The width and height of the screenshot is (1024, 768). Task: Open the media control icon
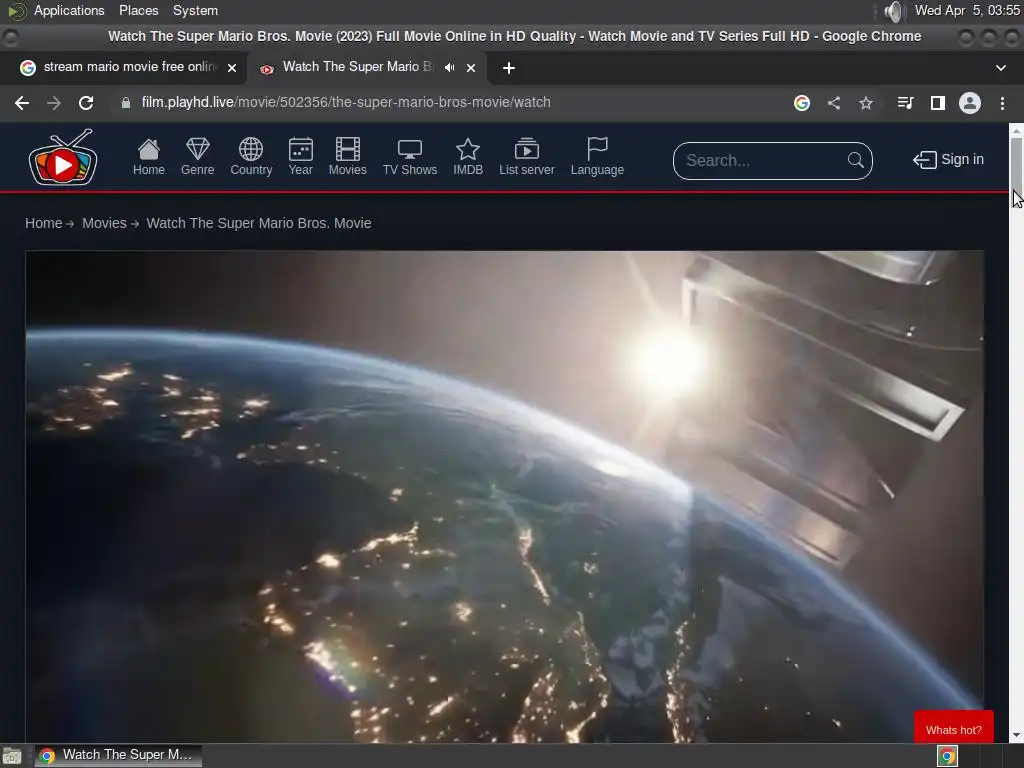pyautogui.click(x=905, y=103)
